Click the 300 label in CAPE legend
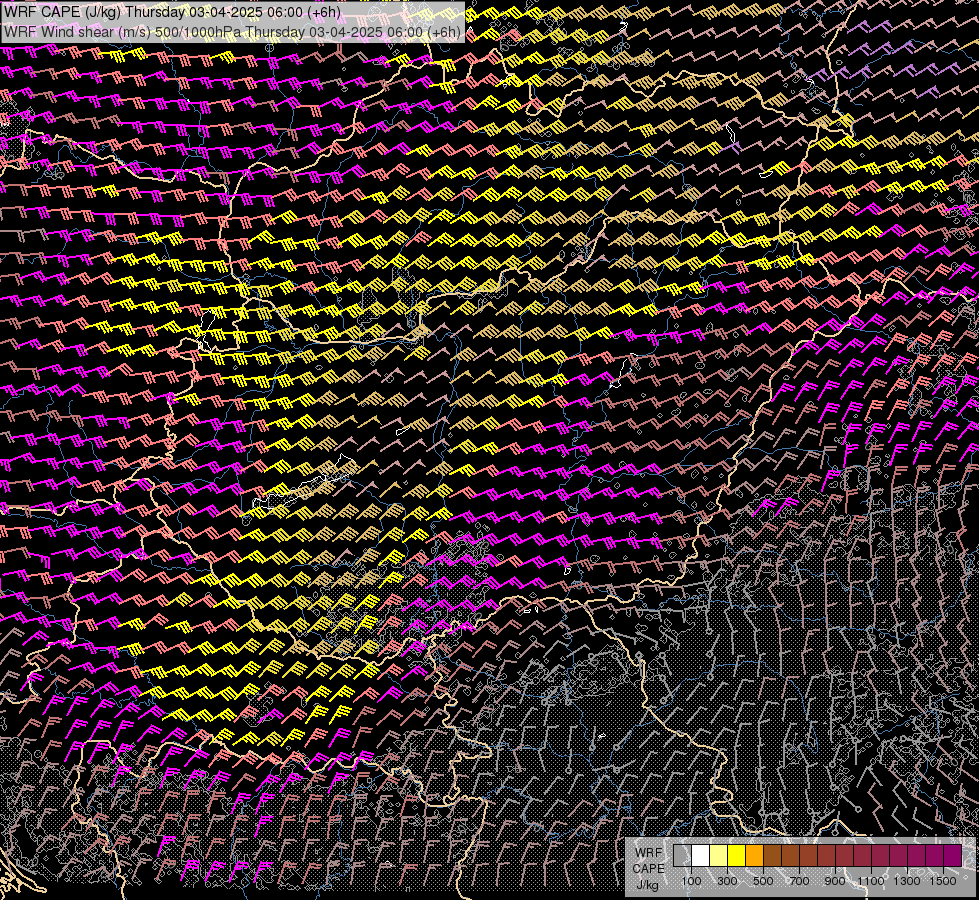979x900 pixels. click(727, 881)
